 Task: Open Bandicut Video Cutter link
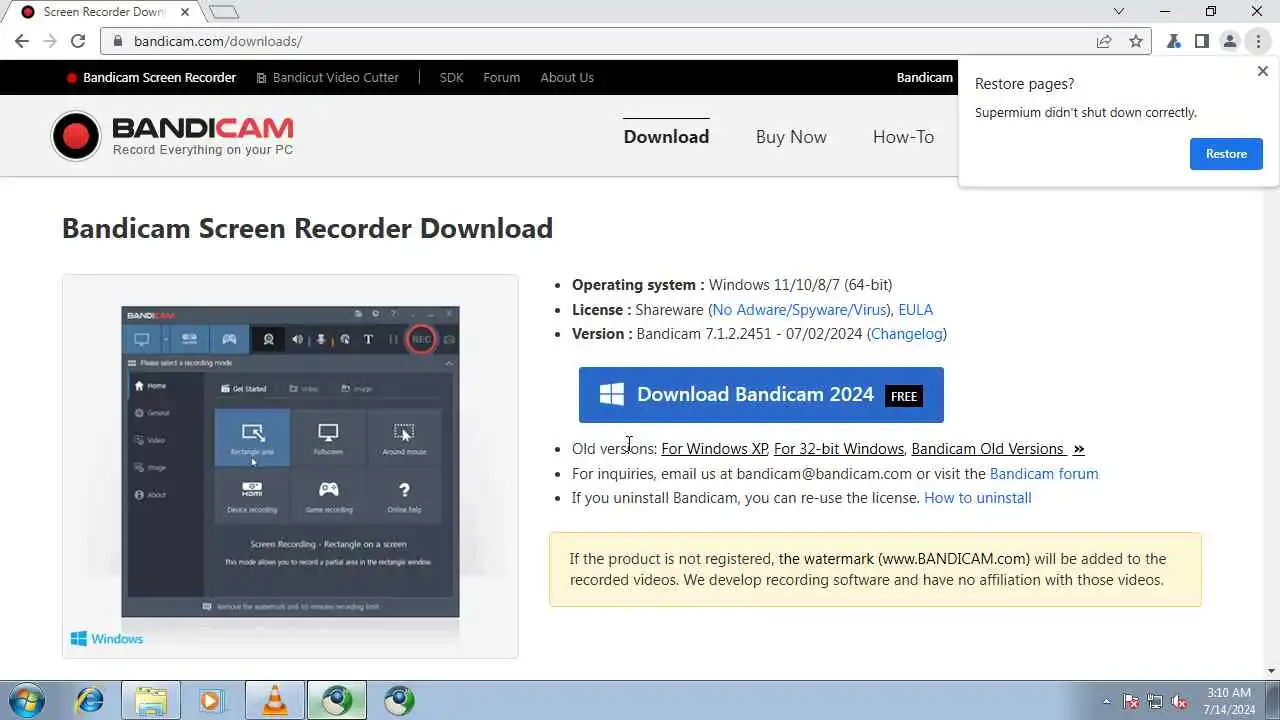(328, 77)
